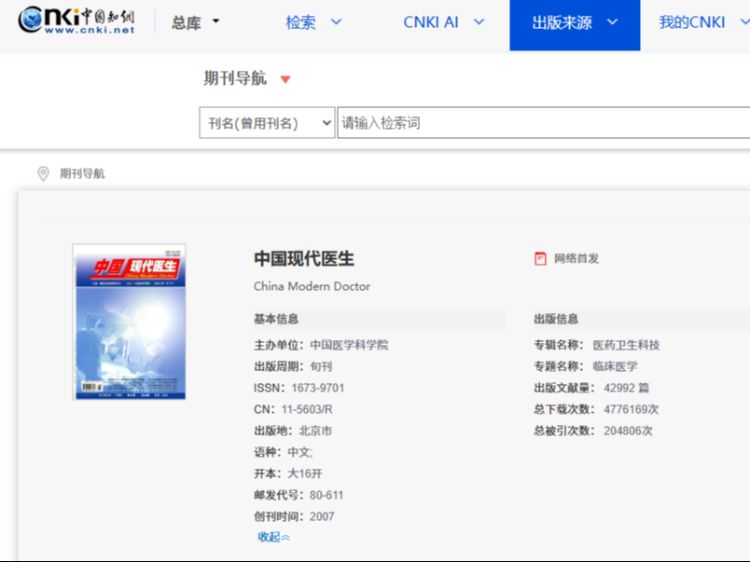Click the 网络首发 label
The height and width of the screenshot is (562, 750).
tap(576, 259)
